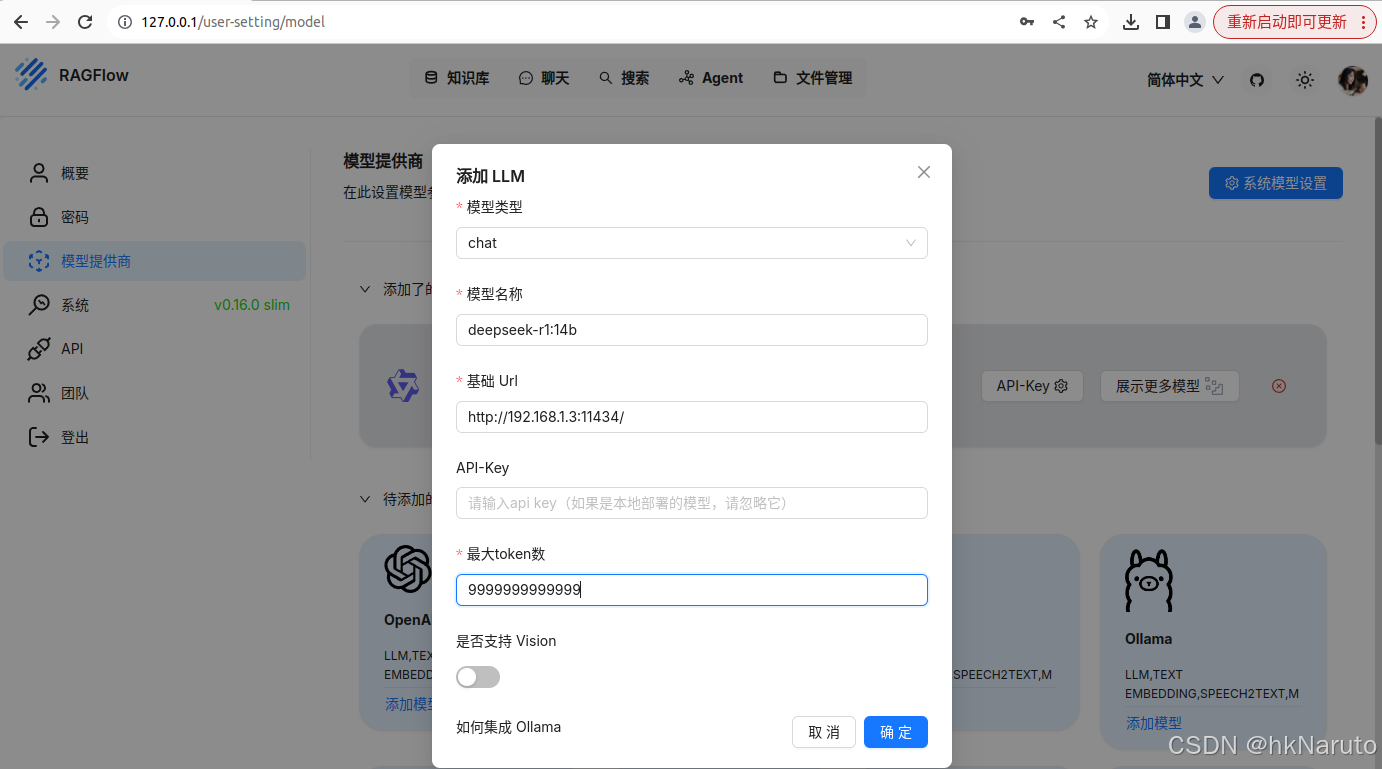The height and width of the screenshot is (769, 1382).
Task: Open the browser profile avatar icon
Action: click(x=1194, y=22)
